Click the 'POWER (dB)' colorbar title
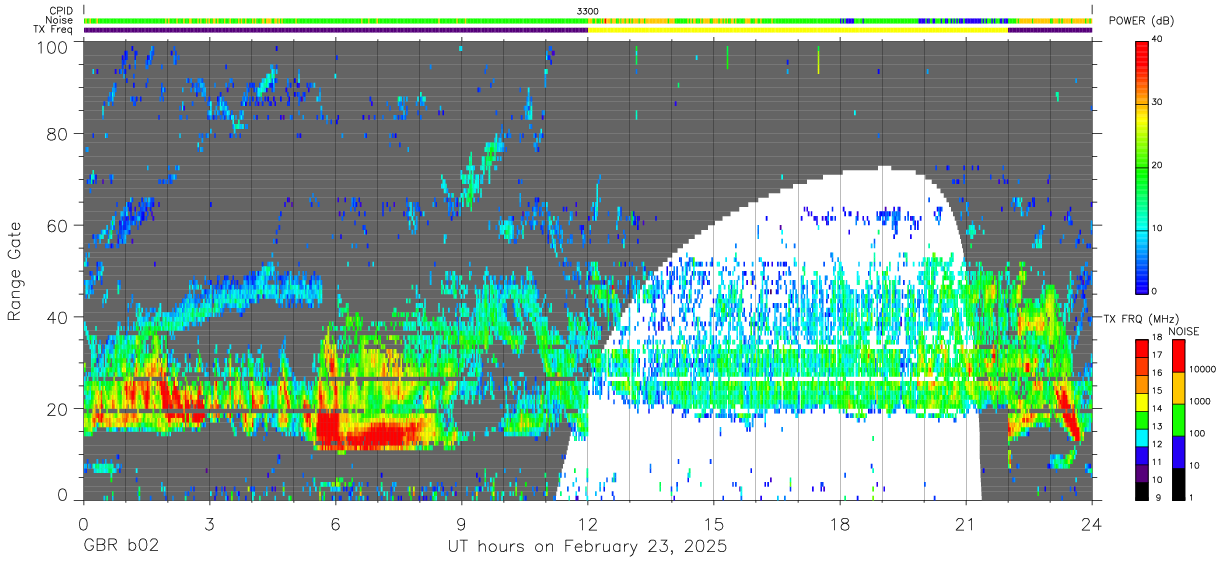This screenshot has height=567, width=1228. coord(1142,21)
